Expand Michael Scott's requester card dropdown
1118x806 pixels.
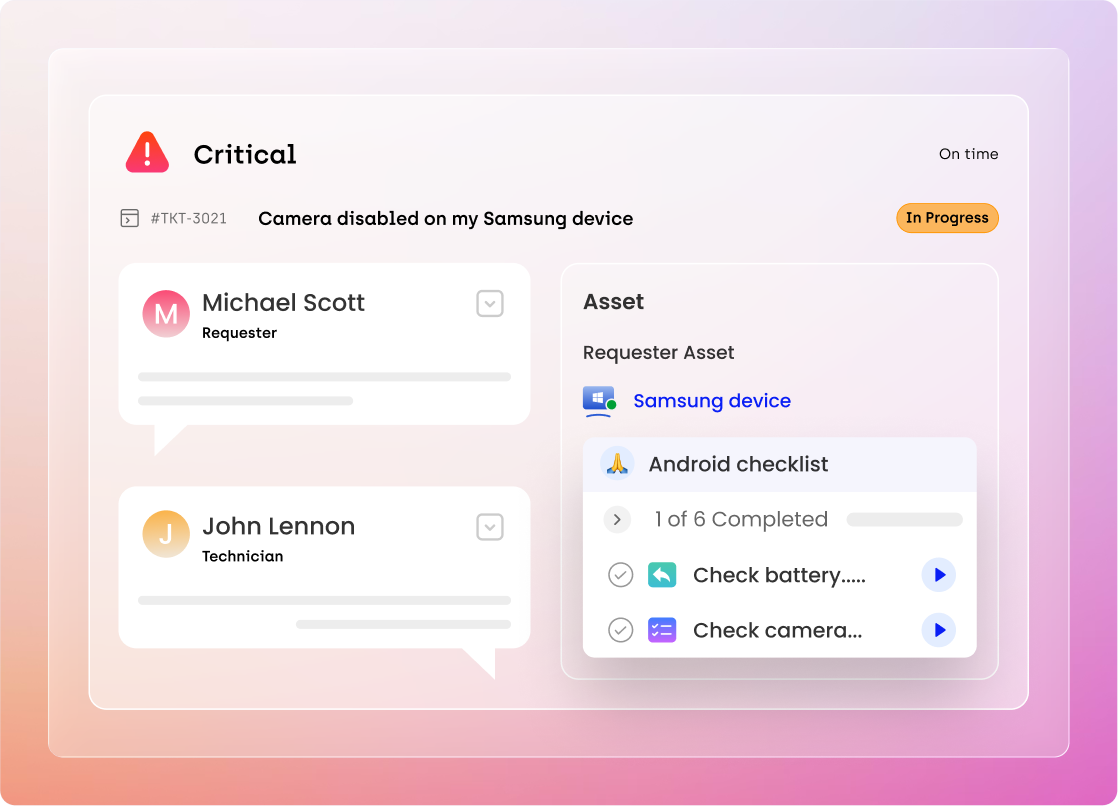(490, 303)
